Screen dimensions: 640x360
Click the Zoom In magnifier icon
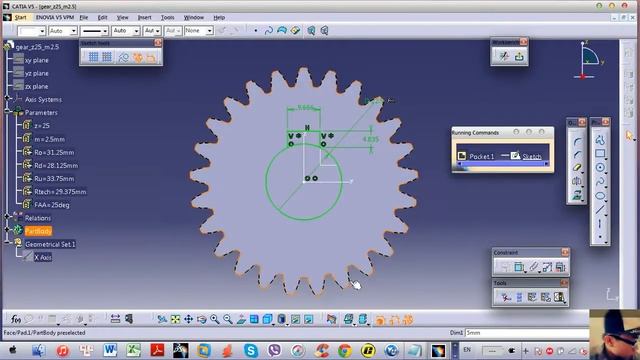click(215, 319)
